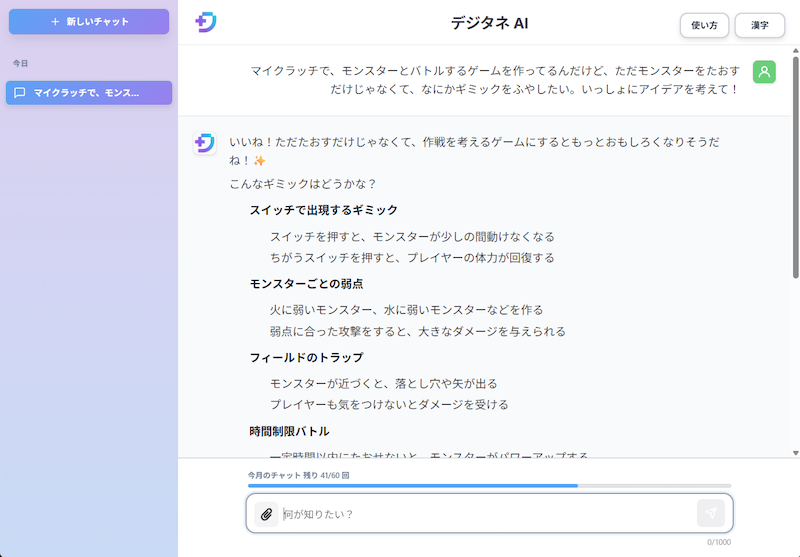
Task: Click the chat bubble icon in sidebar
Action: click(19, 93)
